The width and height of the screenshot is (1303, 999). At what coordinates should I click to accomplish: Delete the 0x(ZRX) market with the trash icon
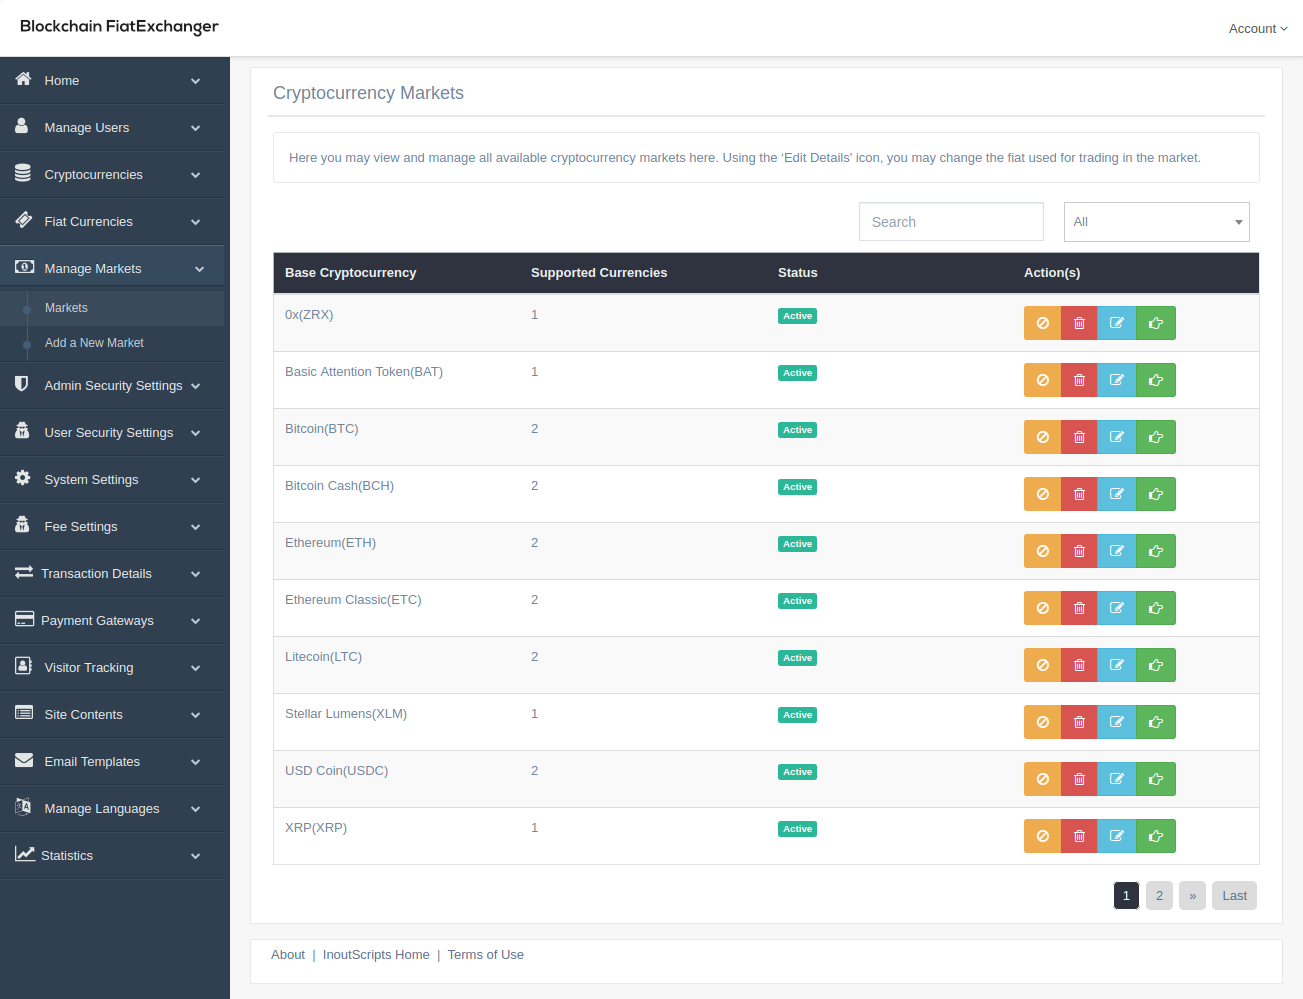[1079, 322]
